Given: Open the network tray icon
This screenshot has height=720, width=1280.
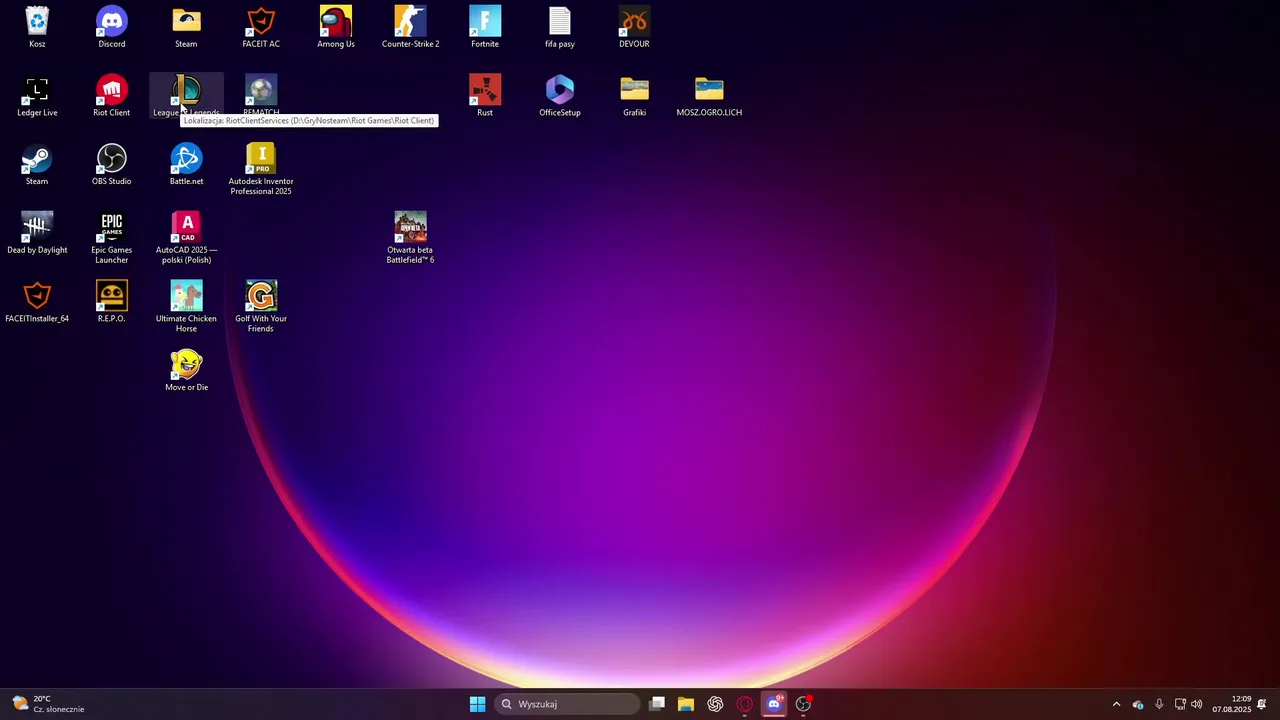Looking at the screenshot, I should [1180, 704].
